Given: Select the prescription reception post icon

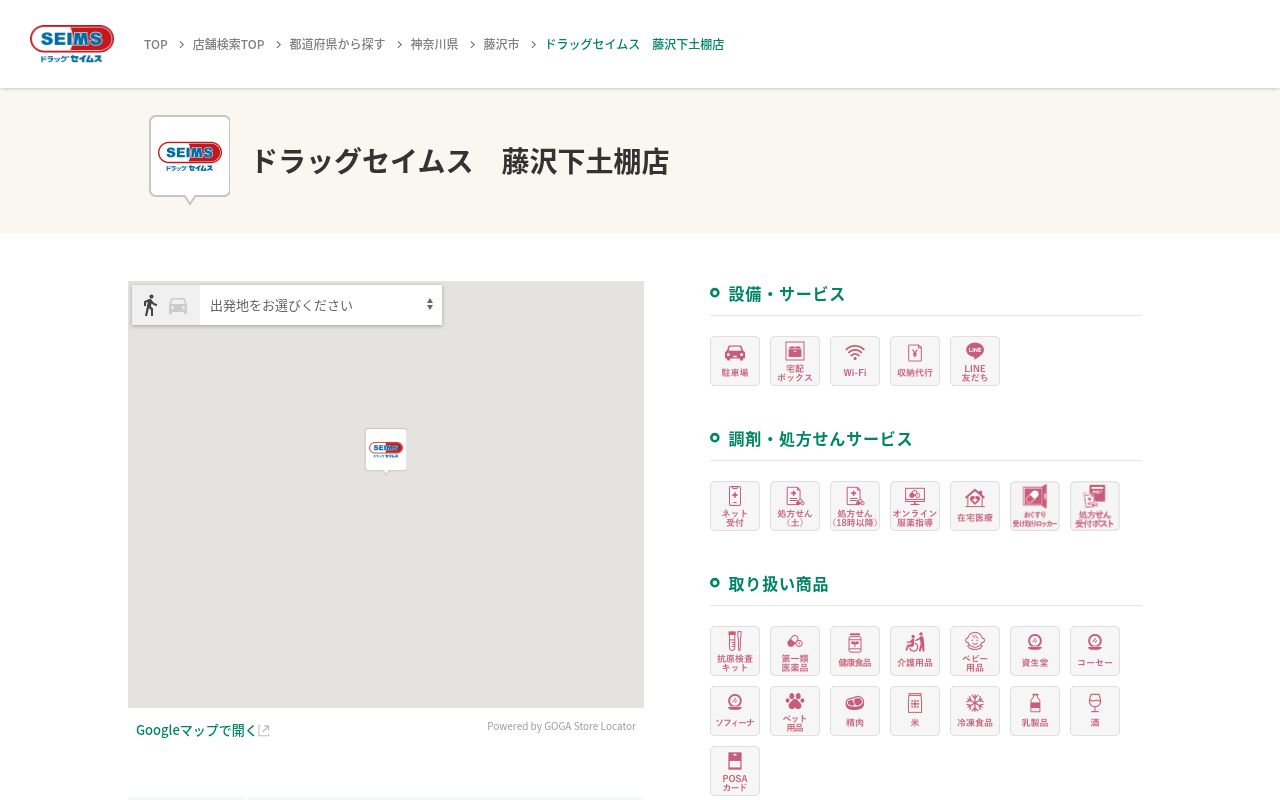Looking at the screenshot, I should (1095, 506).
